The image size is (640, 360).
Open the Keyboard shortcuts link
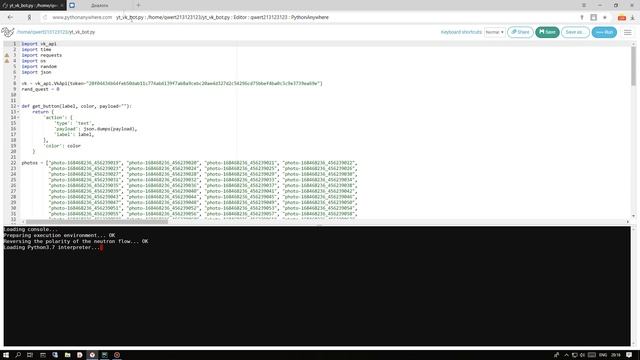click(461, 32)
